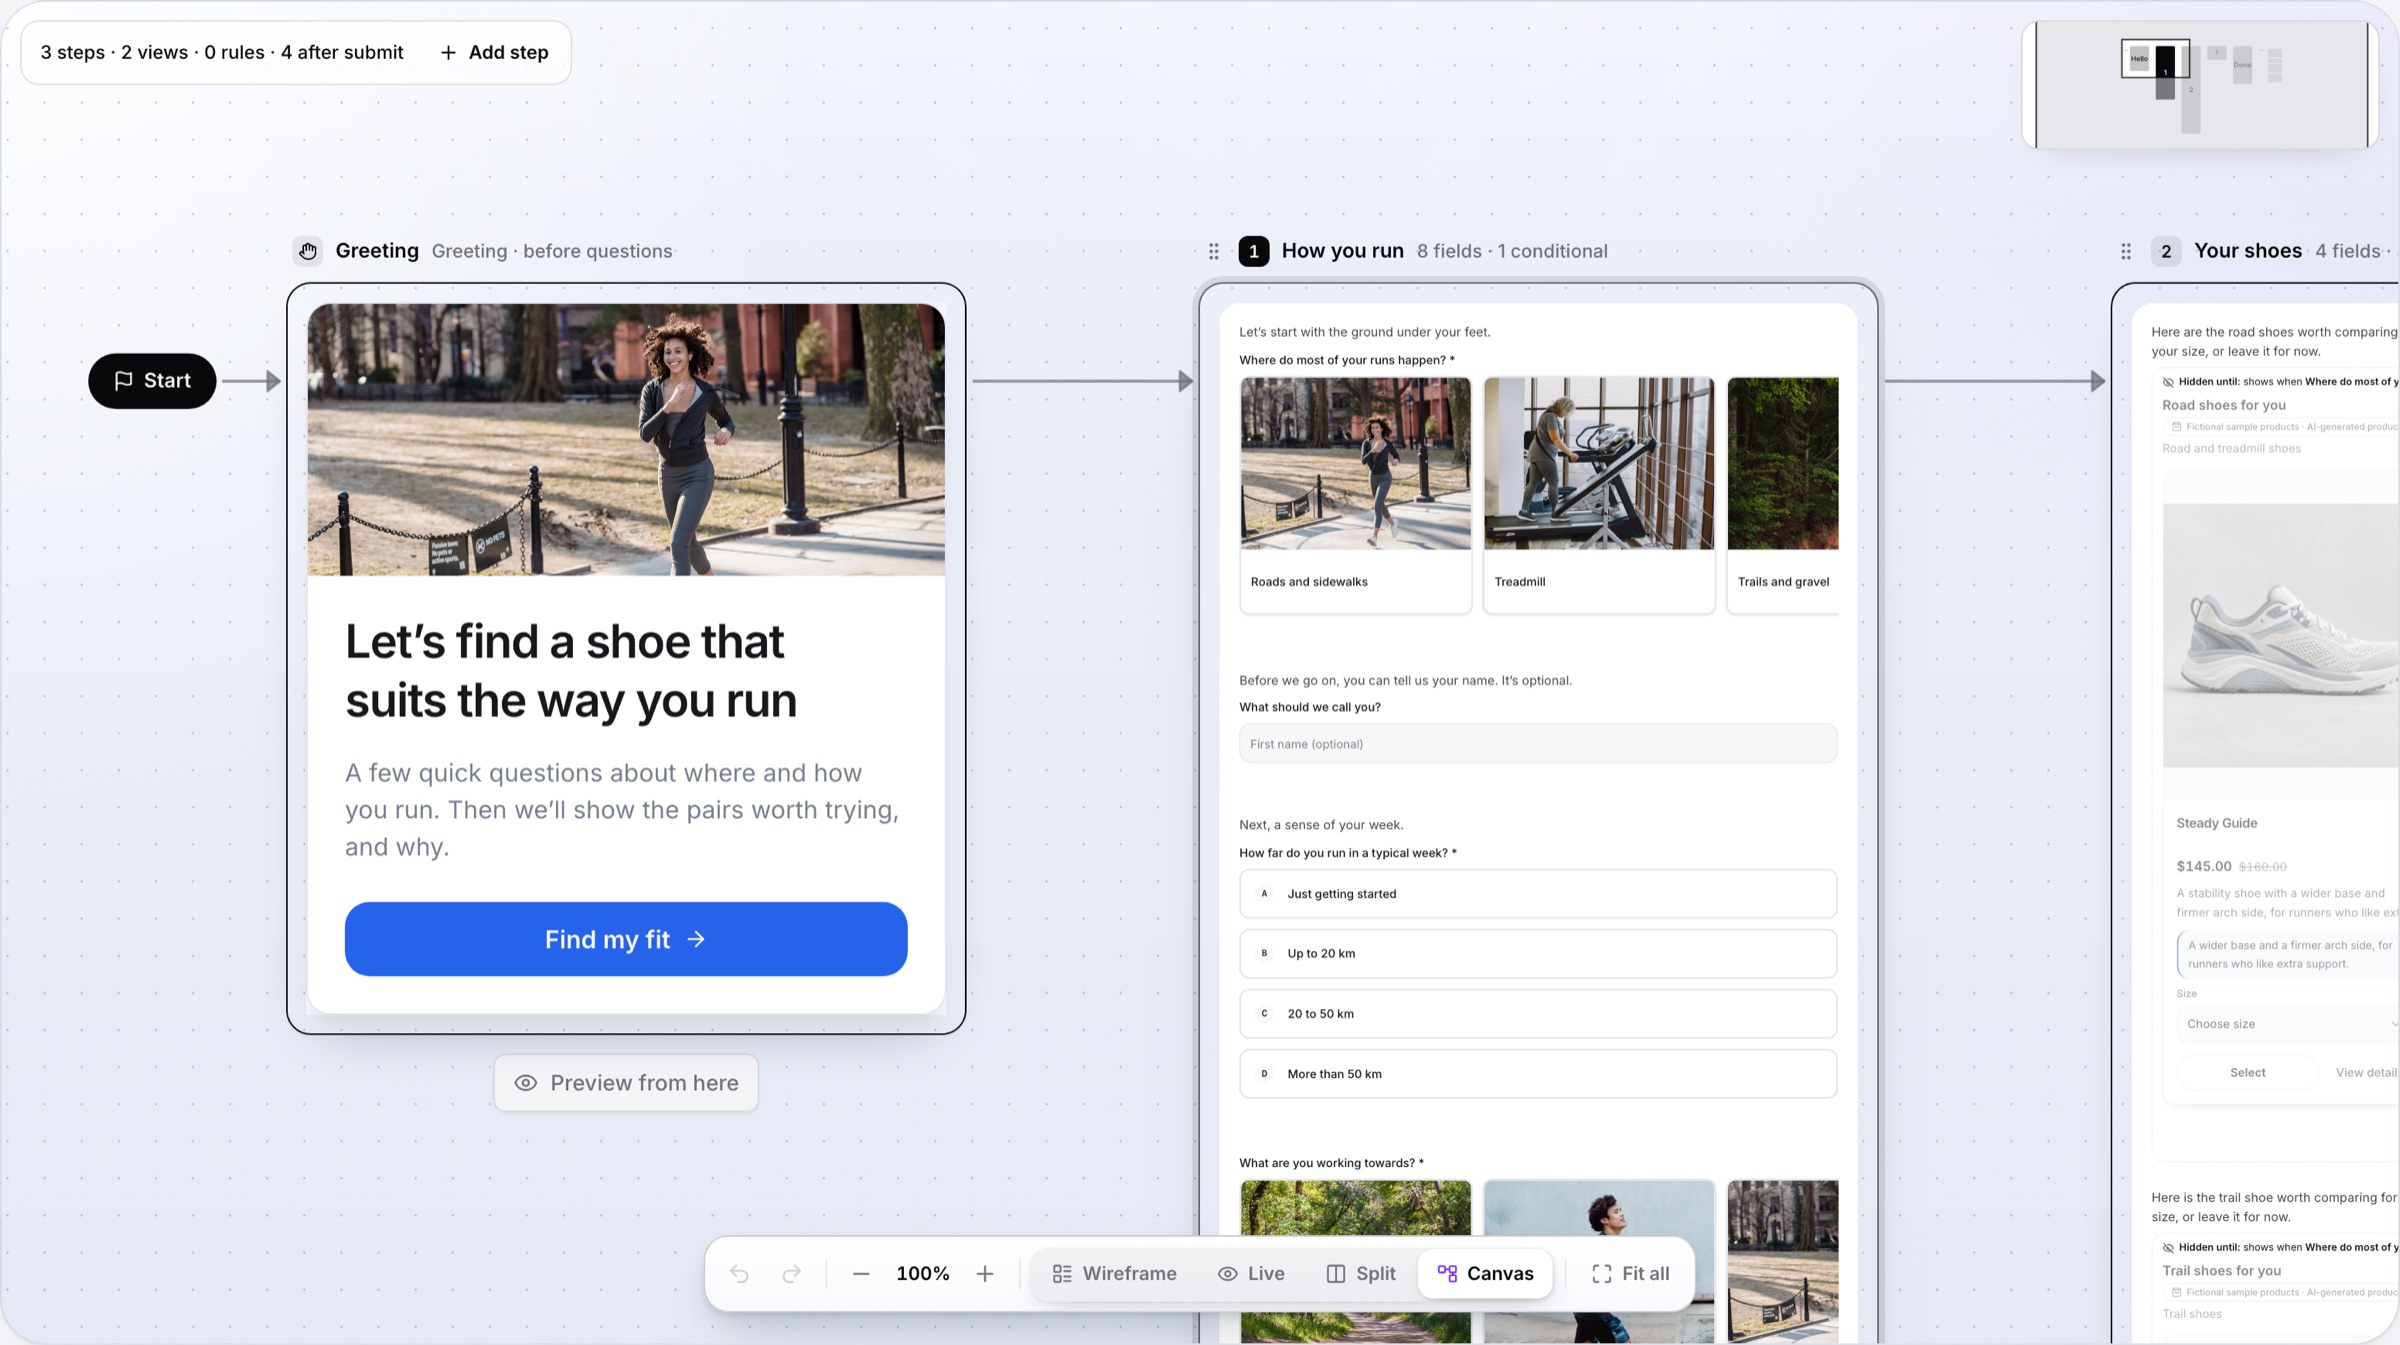Select option 20 to 50 km
2400x1345 pixels.
tap(1538, 1014)
